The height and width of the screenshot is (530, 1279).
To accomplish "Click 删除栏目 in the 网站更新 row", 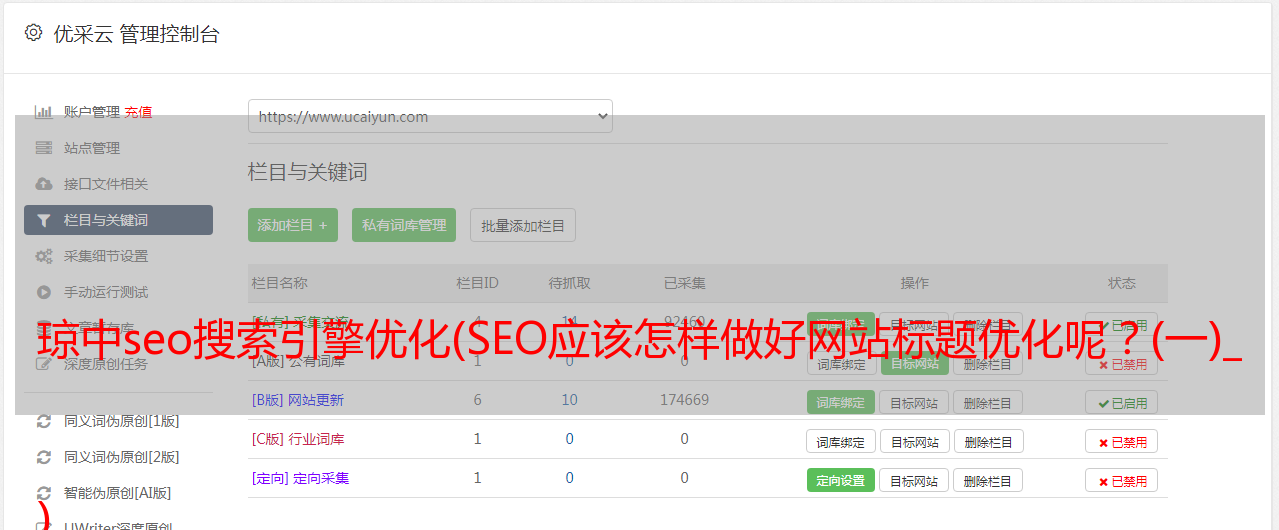I will (x=988, y=403).
